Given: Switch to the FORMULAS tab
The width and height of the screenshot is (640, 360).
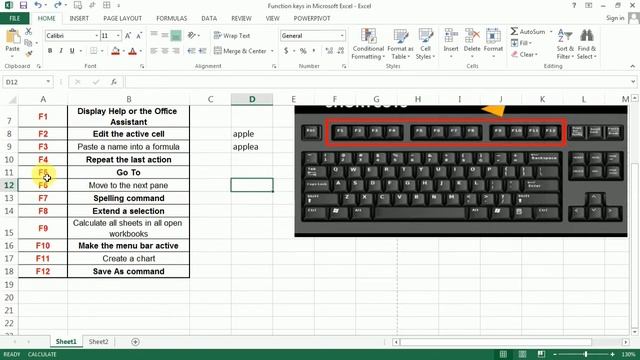Looking at the screenshot, I should coord(171,18).
